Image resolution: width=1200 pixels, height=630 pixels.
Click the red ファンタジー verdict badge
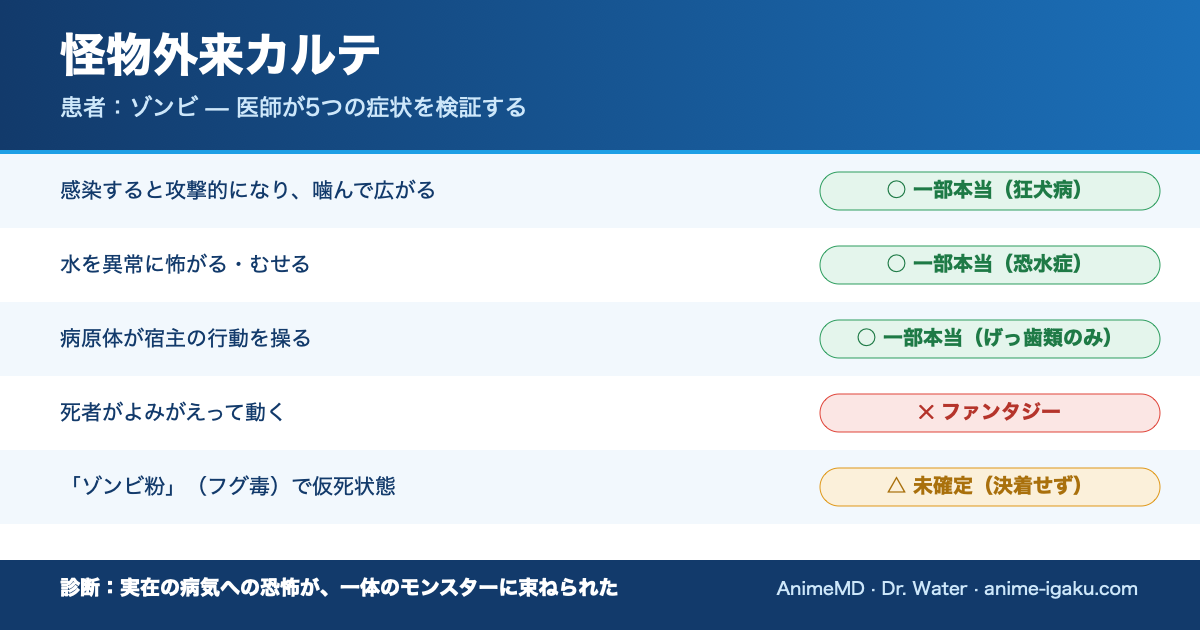point(990,413)
